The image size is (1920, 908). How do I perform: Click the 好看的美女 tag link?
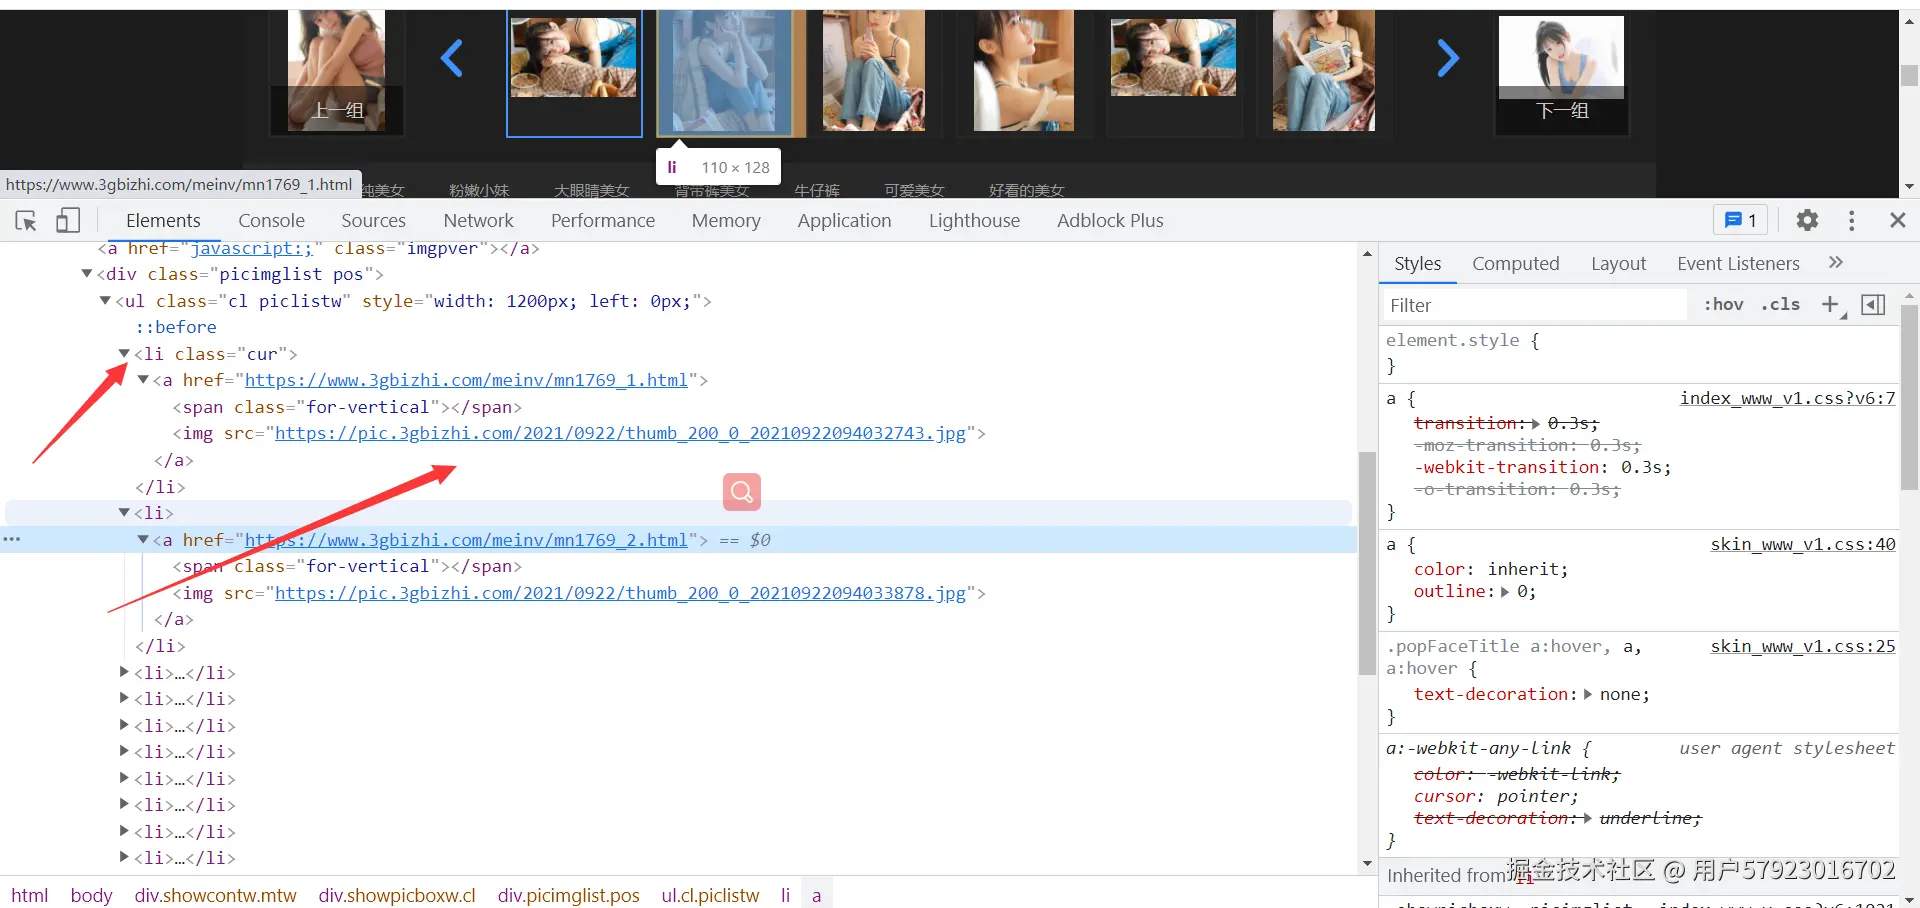tap(1026, 190)
